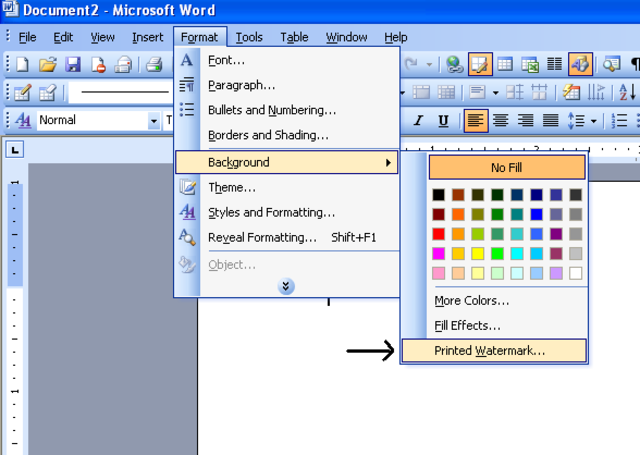Toggle the Tables and Borders toolbar icon

(x=480, y=64)
